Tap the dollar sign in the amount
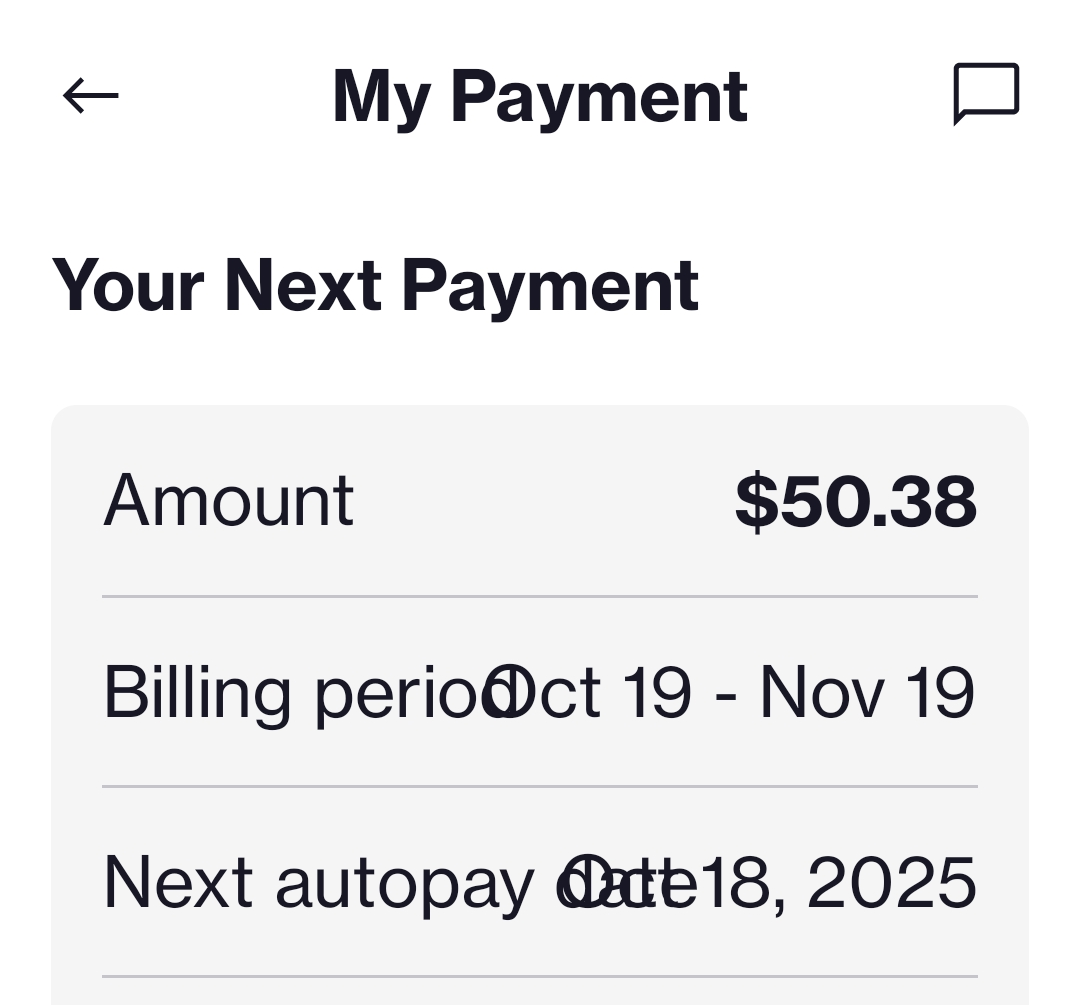The height and width of the screenshot is (1005, 1080). tap(756, 502)
